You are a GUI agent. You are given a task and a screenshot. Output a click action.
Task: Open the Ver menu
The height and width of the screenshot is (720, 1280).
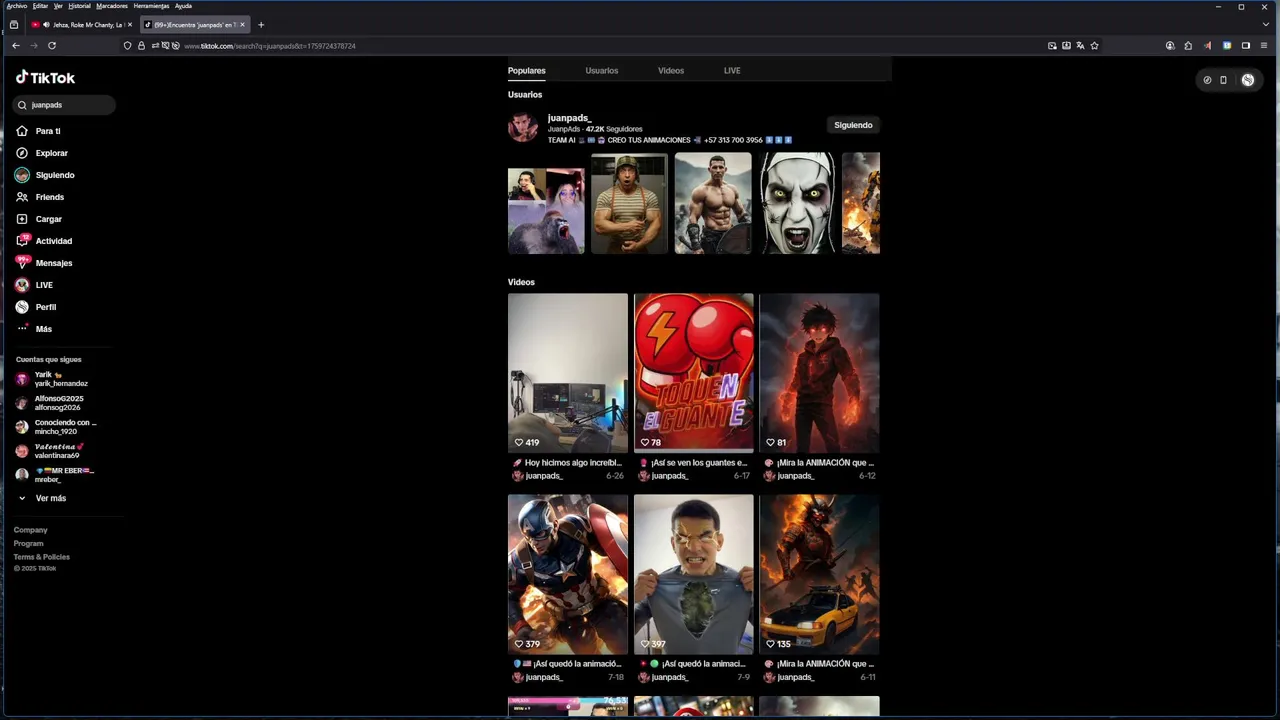pos(57,6)
